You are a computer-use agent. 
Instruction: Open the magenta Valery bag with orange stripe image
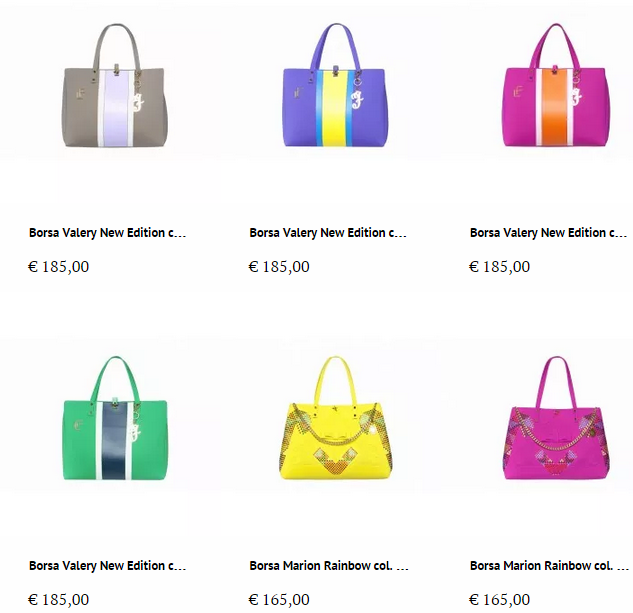point(556,85)
